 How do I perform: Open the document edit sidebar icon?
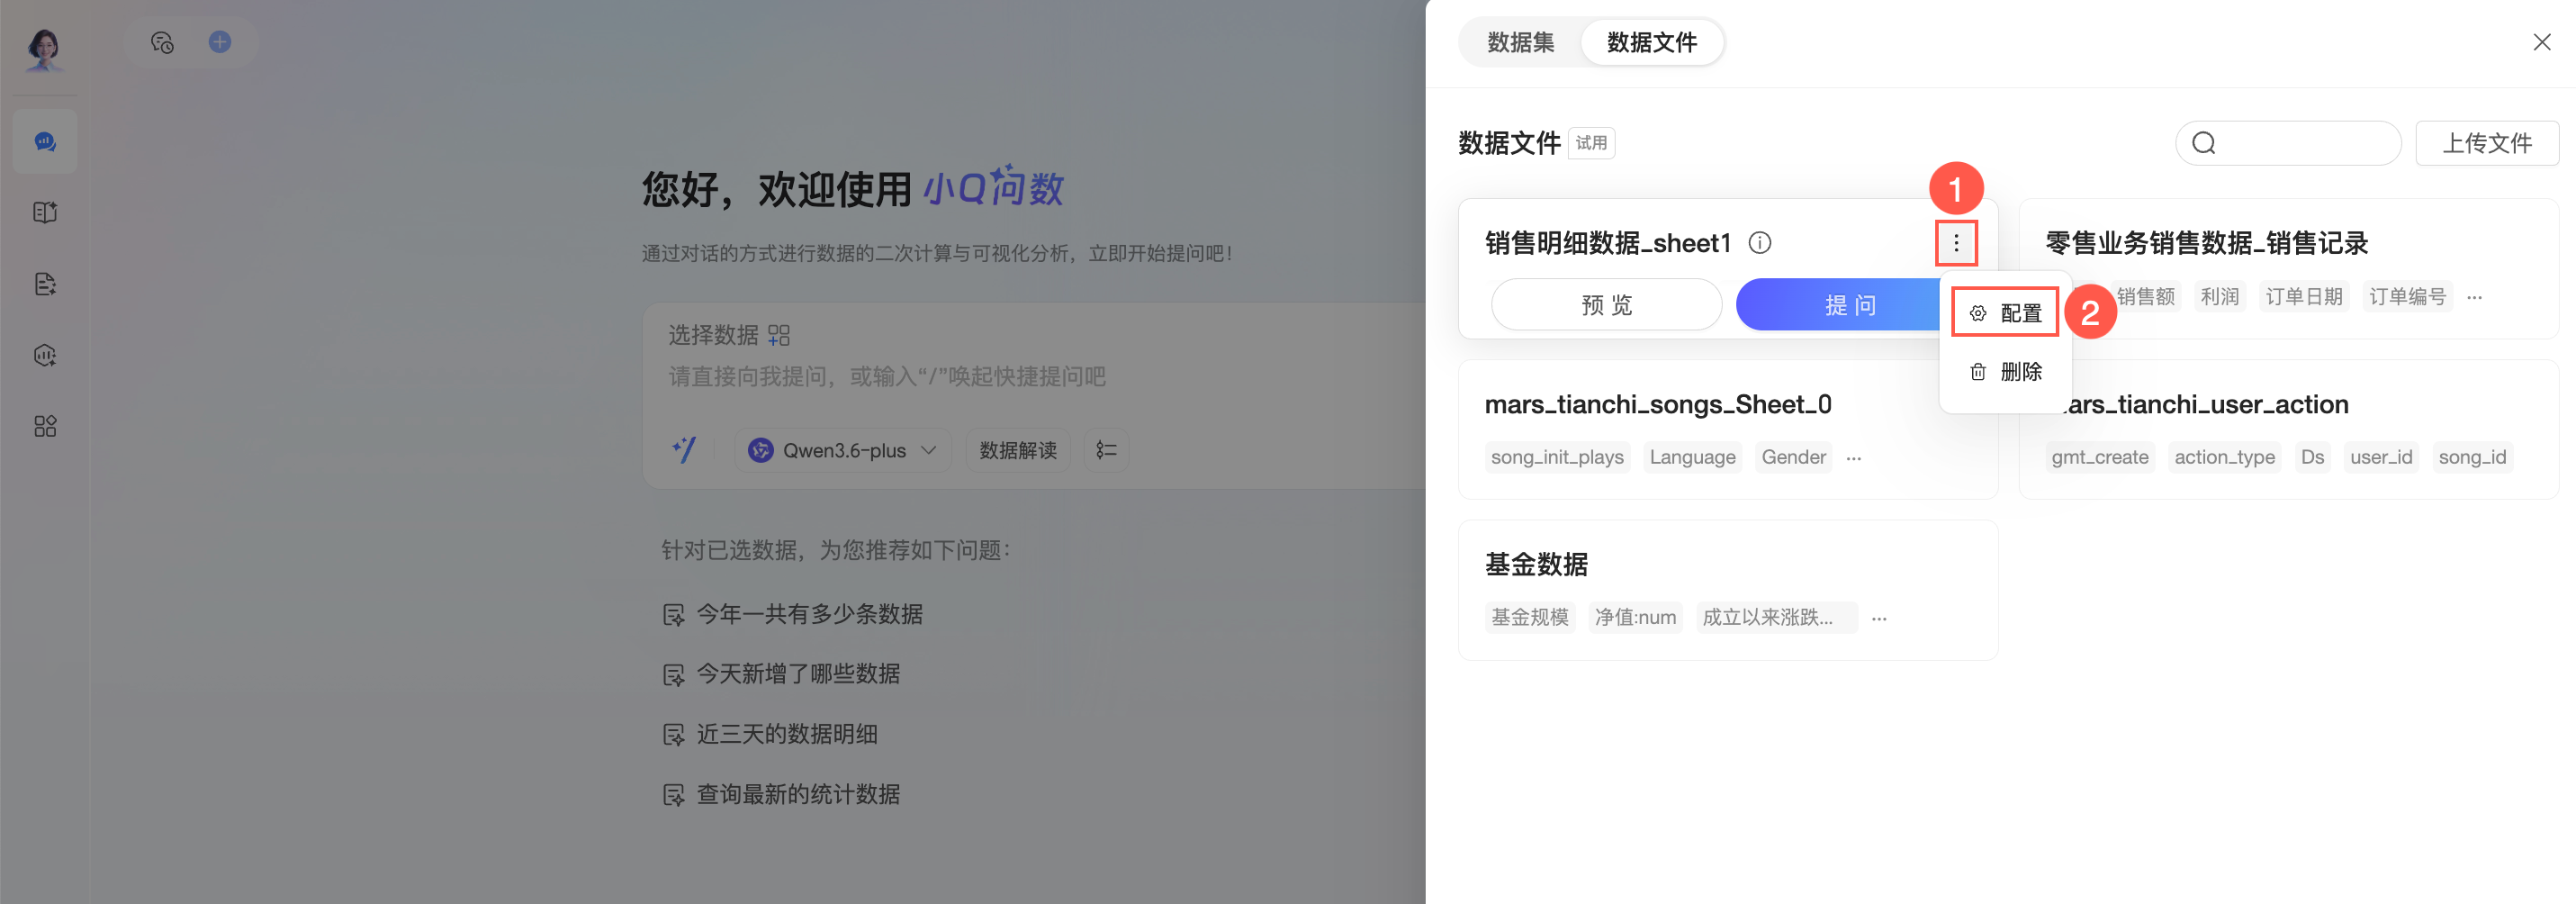click(x=45, y=284)
